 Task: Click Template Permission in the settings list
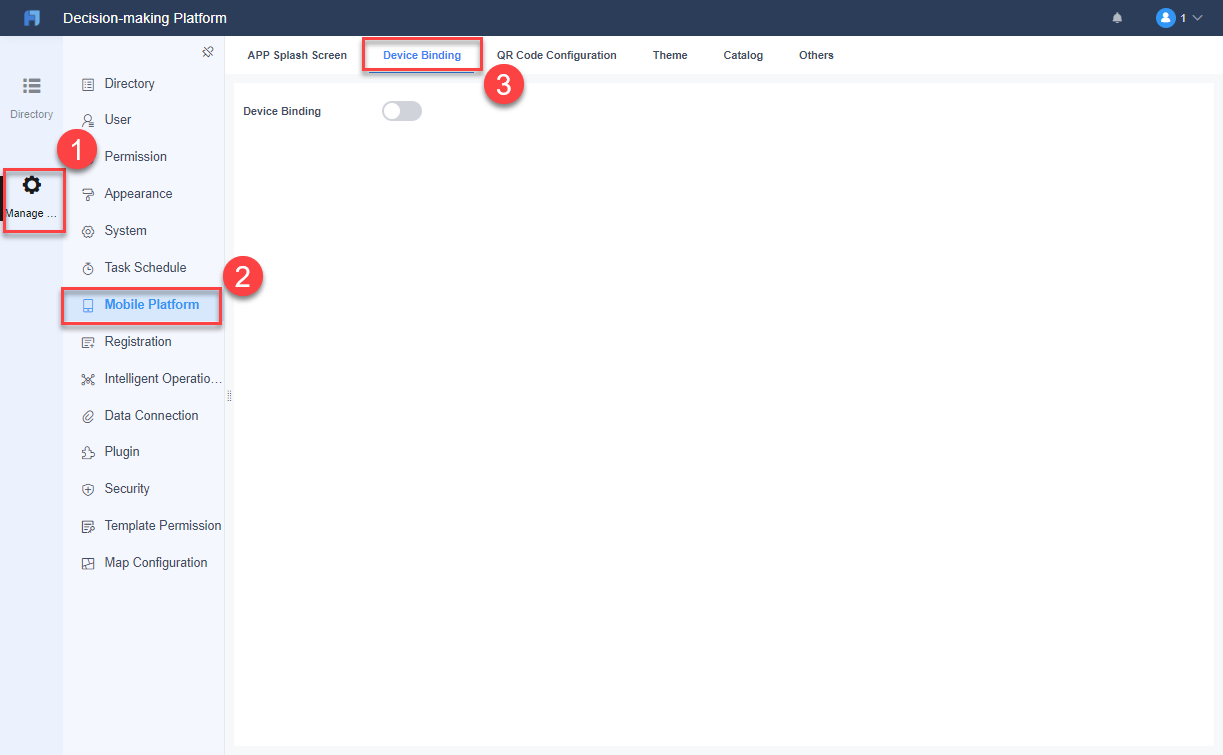coord(163,525)
